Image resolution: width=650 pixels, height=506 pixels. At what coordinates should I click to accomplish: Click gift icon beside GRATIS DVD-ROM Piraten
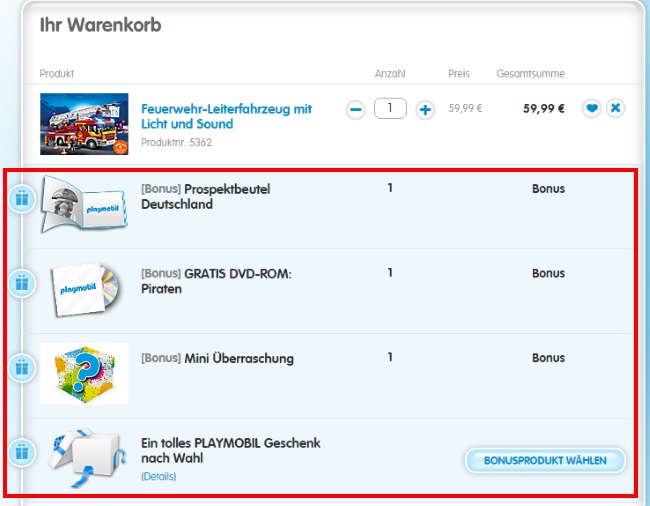(x=22, y=283)
